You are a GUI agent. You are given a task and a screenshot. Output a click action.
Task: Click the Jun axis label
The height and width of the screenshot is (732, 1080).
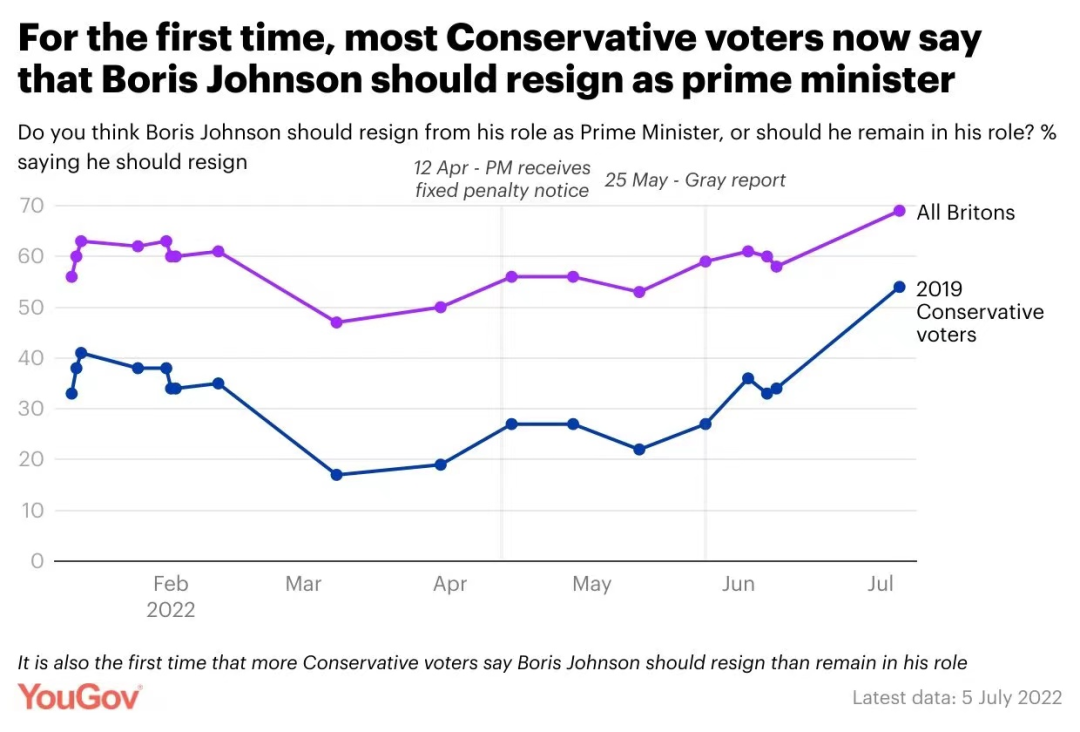click(x=738, y=584)
